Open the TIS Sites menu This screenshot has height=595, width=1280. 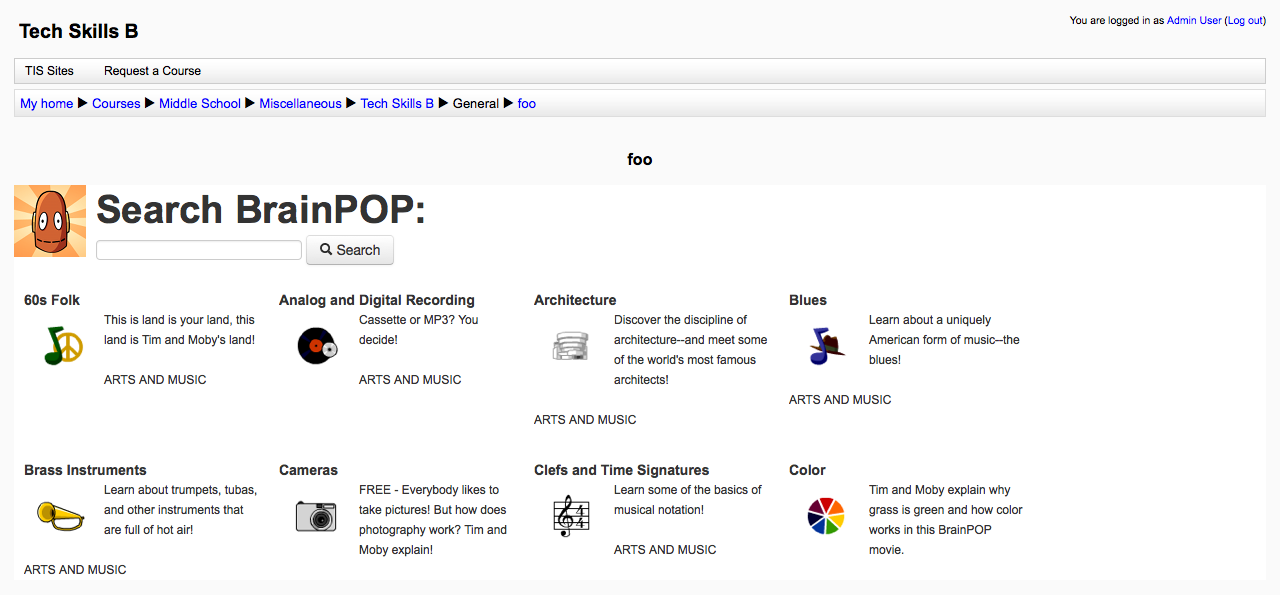49,71
